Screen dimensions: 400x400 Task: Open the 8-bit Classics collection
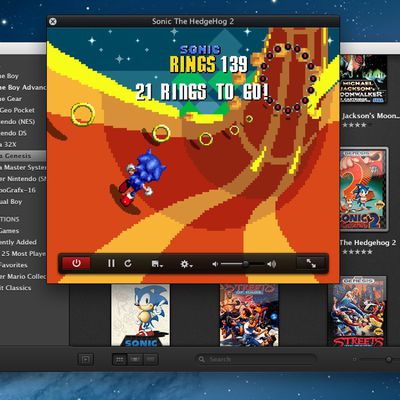point(16,288)
